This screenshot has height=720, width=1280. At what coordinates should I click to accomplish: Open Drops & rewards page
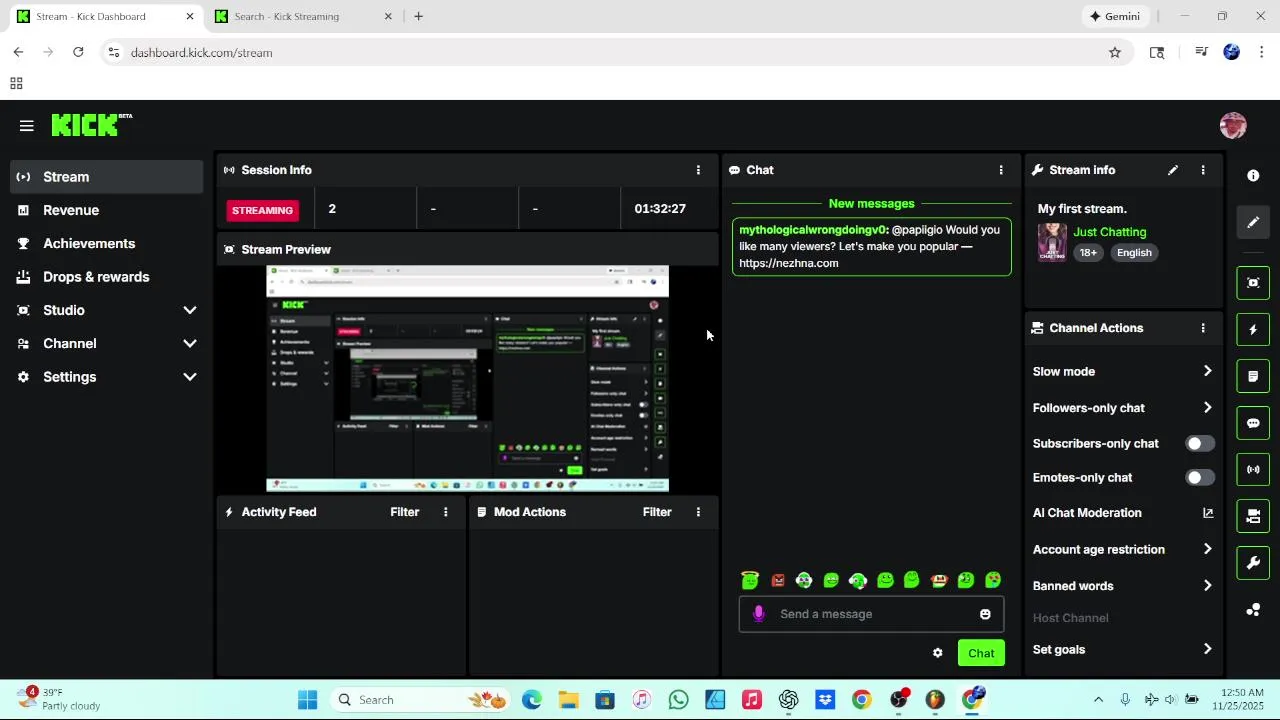pyautogui.click(x=107, y=277)
